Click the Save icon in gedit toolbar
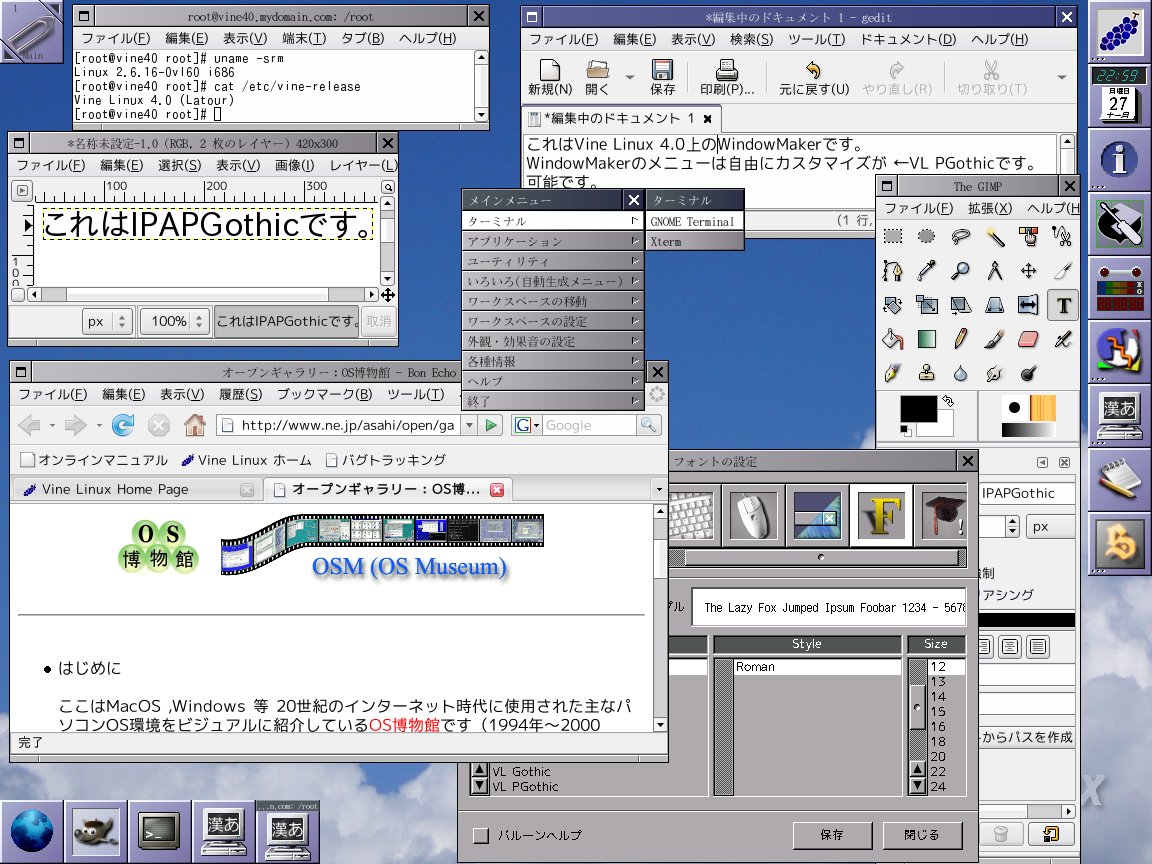This screenshot has width=1152, height=864. [x=662, y=71]
